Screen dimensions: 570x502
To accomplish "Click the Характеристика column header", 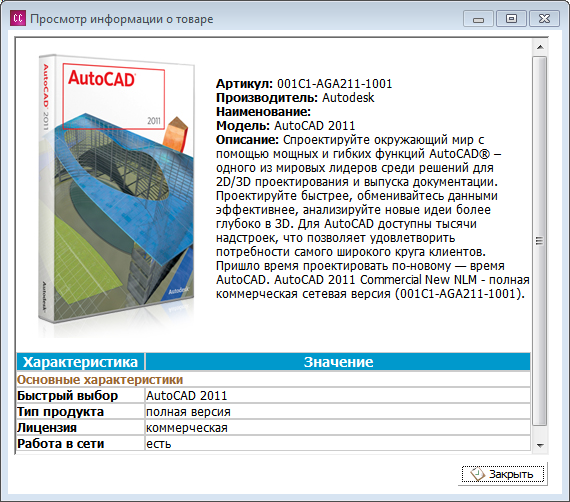I will [80, 362].
